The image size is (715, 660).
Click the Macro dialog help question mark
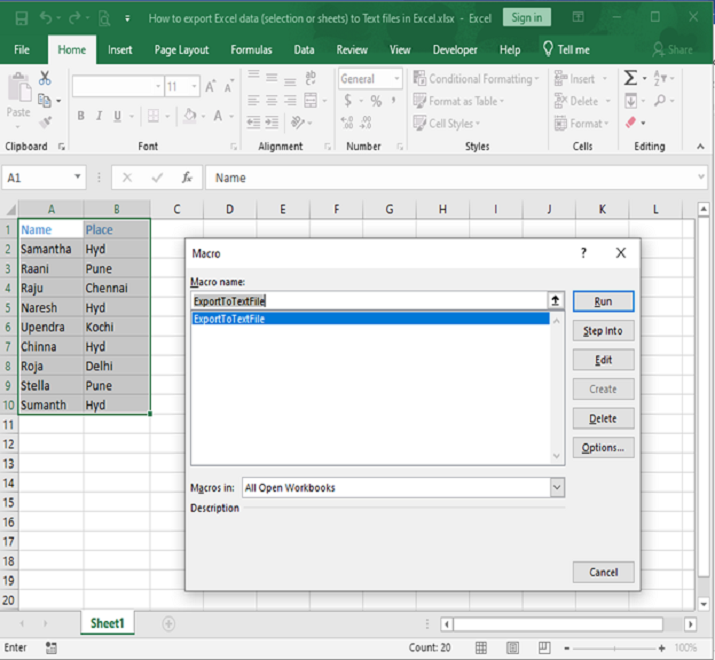[584, 254]
